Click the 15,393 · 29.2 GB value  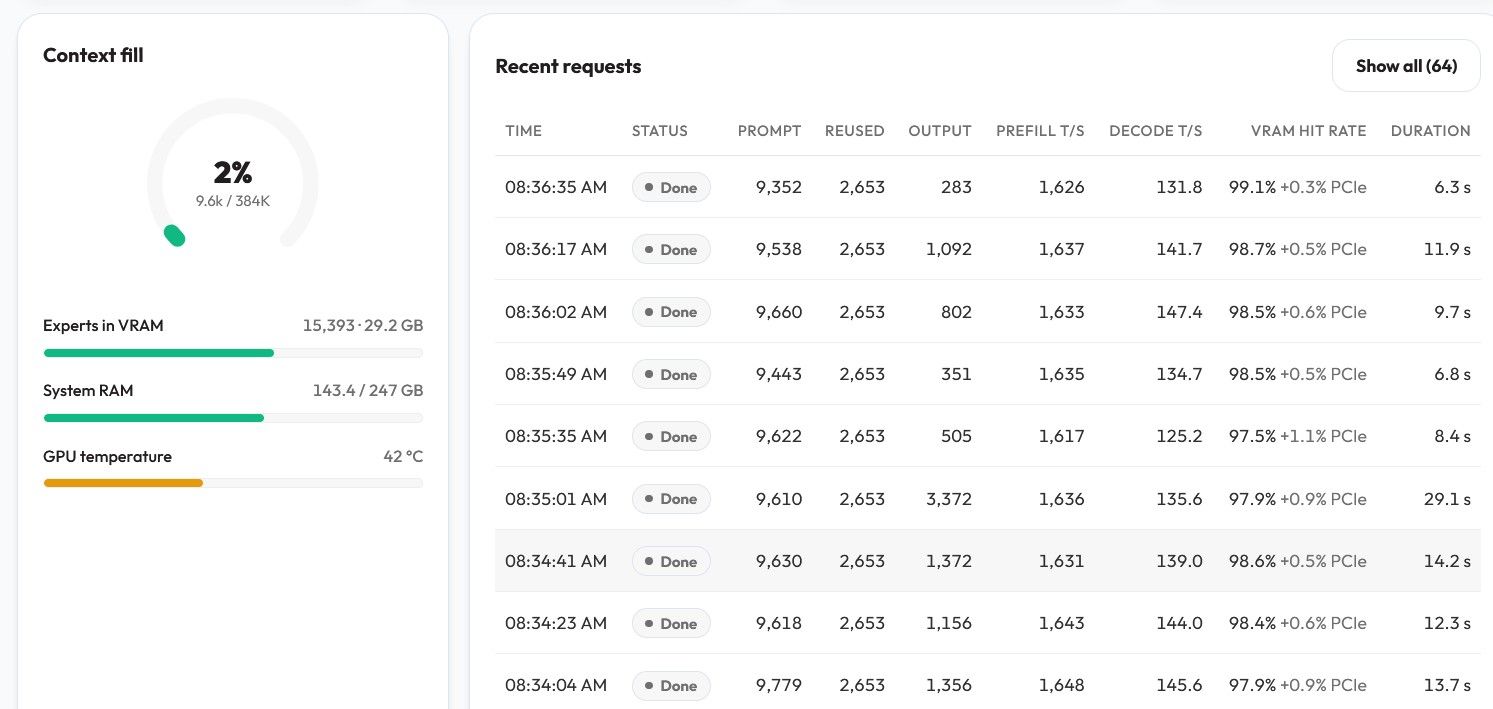click(363, 325)
